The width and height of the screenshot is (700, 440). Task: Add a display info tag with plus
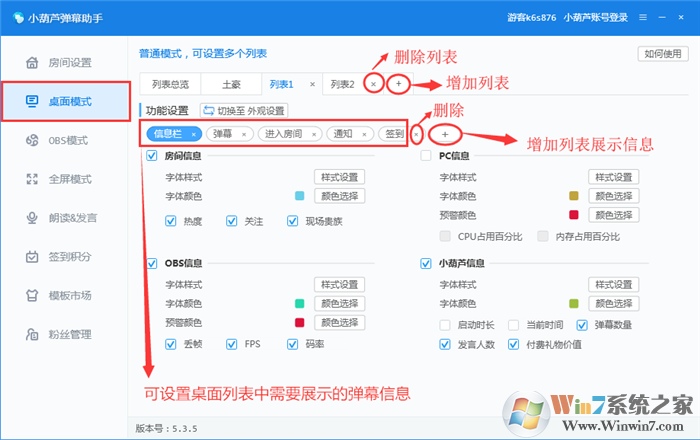point(445,134)
